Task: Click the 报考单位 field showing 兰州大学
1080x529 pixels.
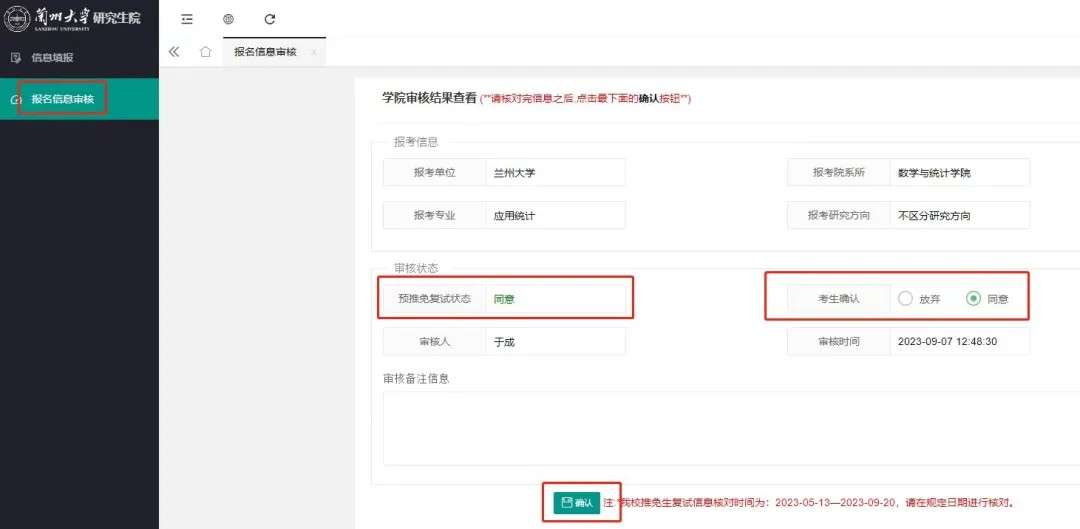Action: click(555, 173)
